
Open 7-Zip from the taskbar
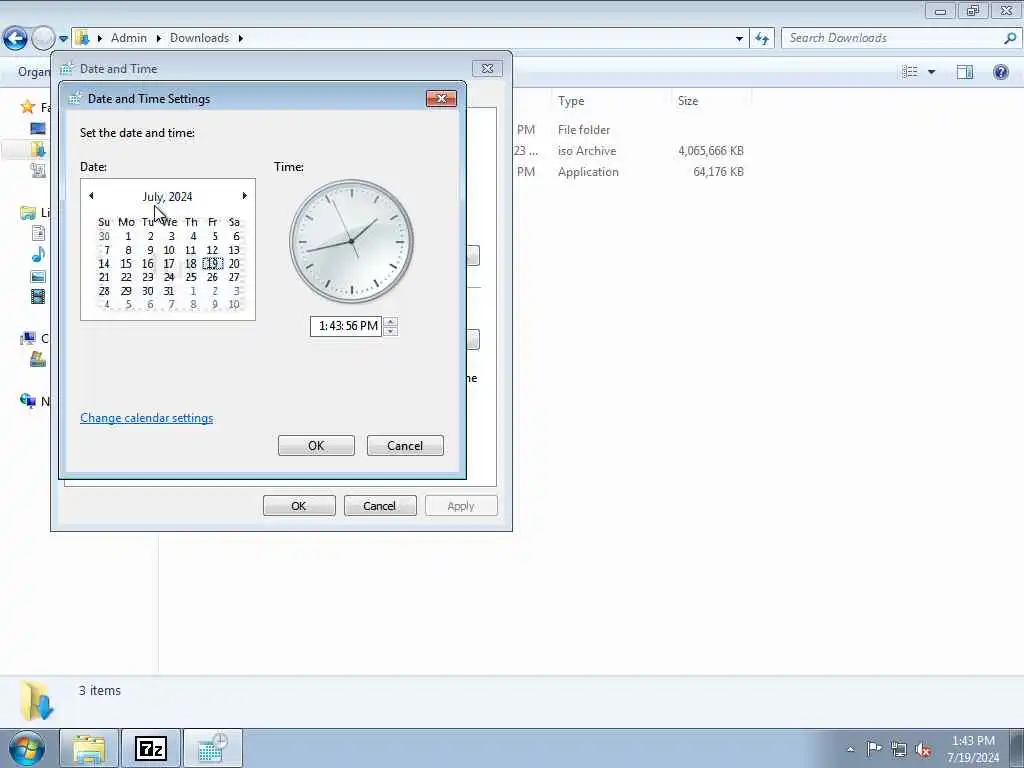151,748
